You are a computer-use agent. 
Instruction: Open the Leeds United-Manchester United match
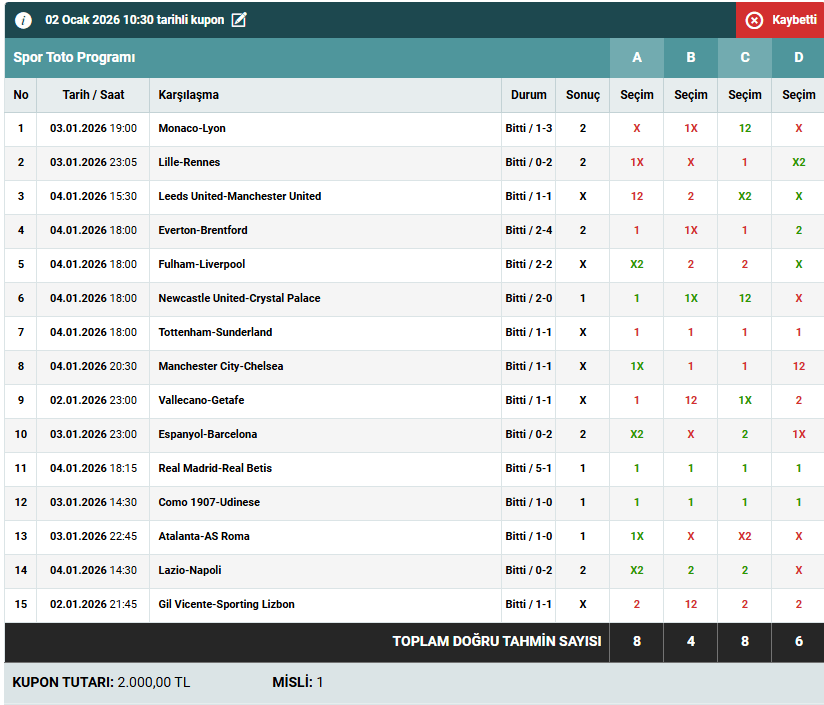click(240, 197)
